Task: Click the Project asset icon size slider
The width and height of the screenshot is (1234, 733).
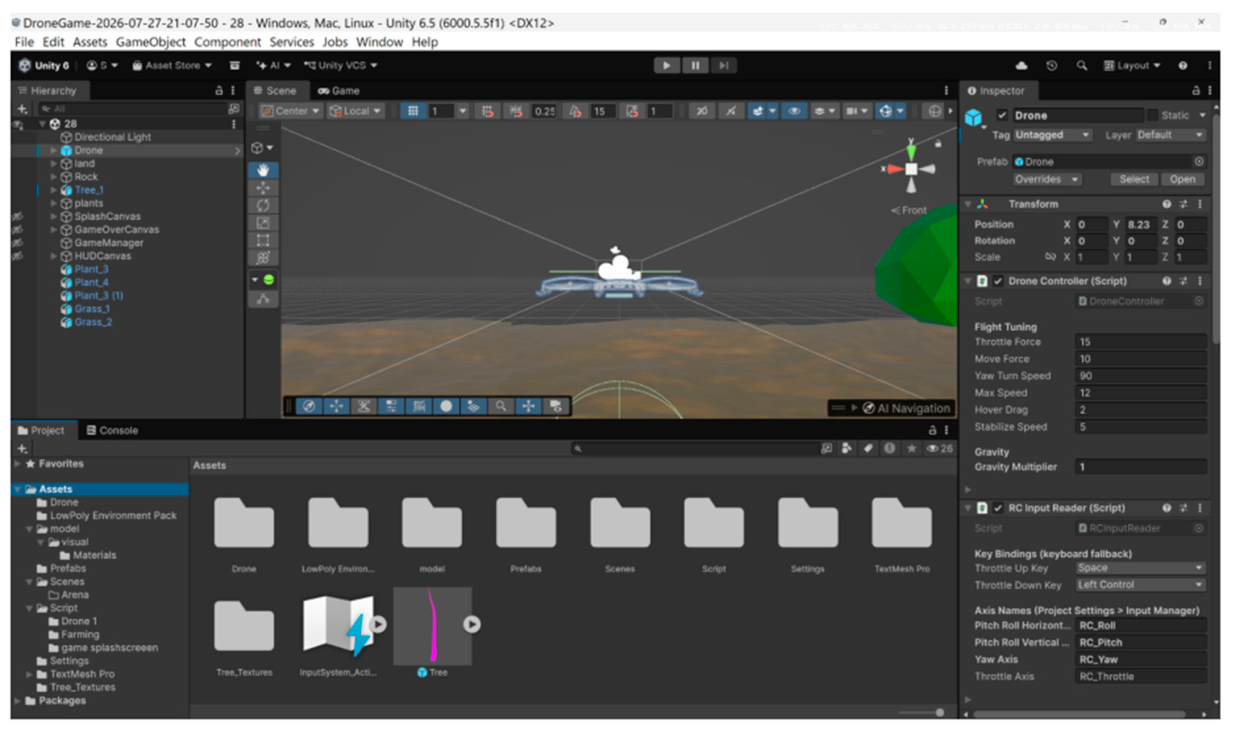Action: point(922,713)
